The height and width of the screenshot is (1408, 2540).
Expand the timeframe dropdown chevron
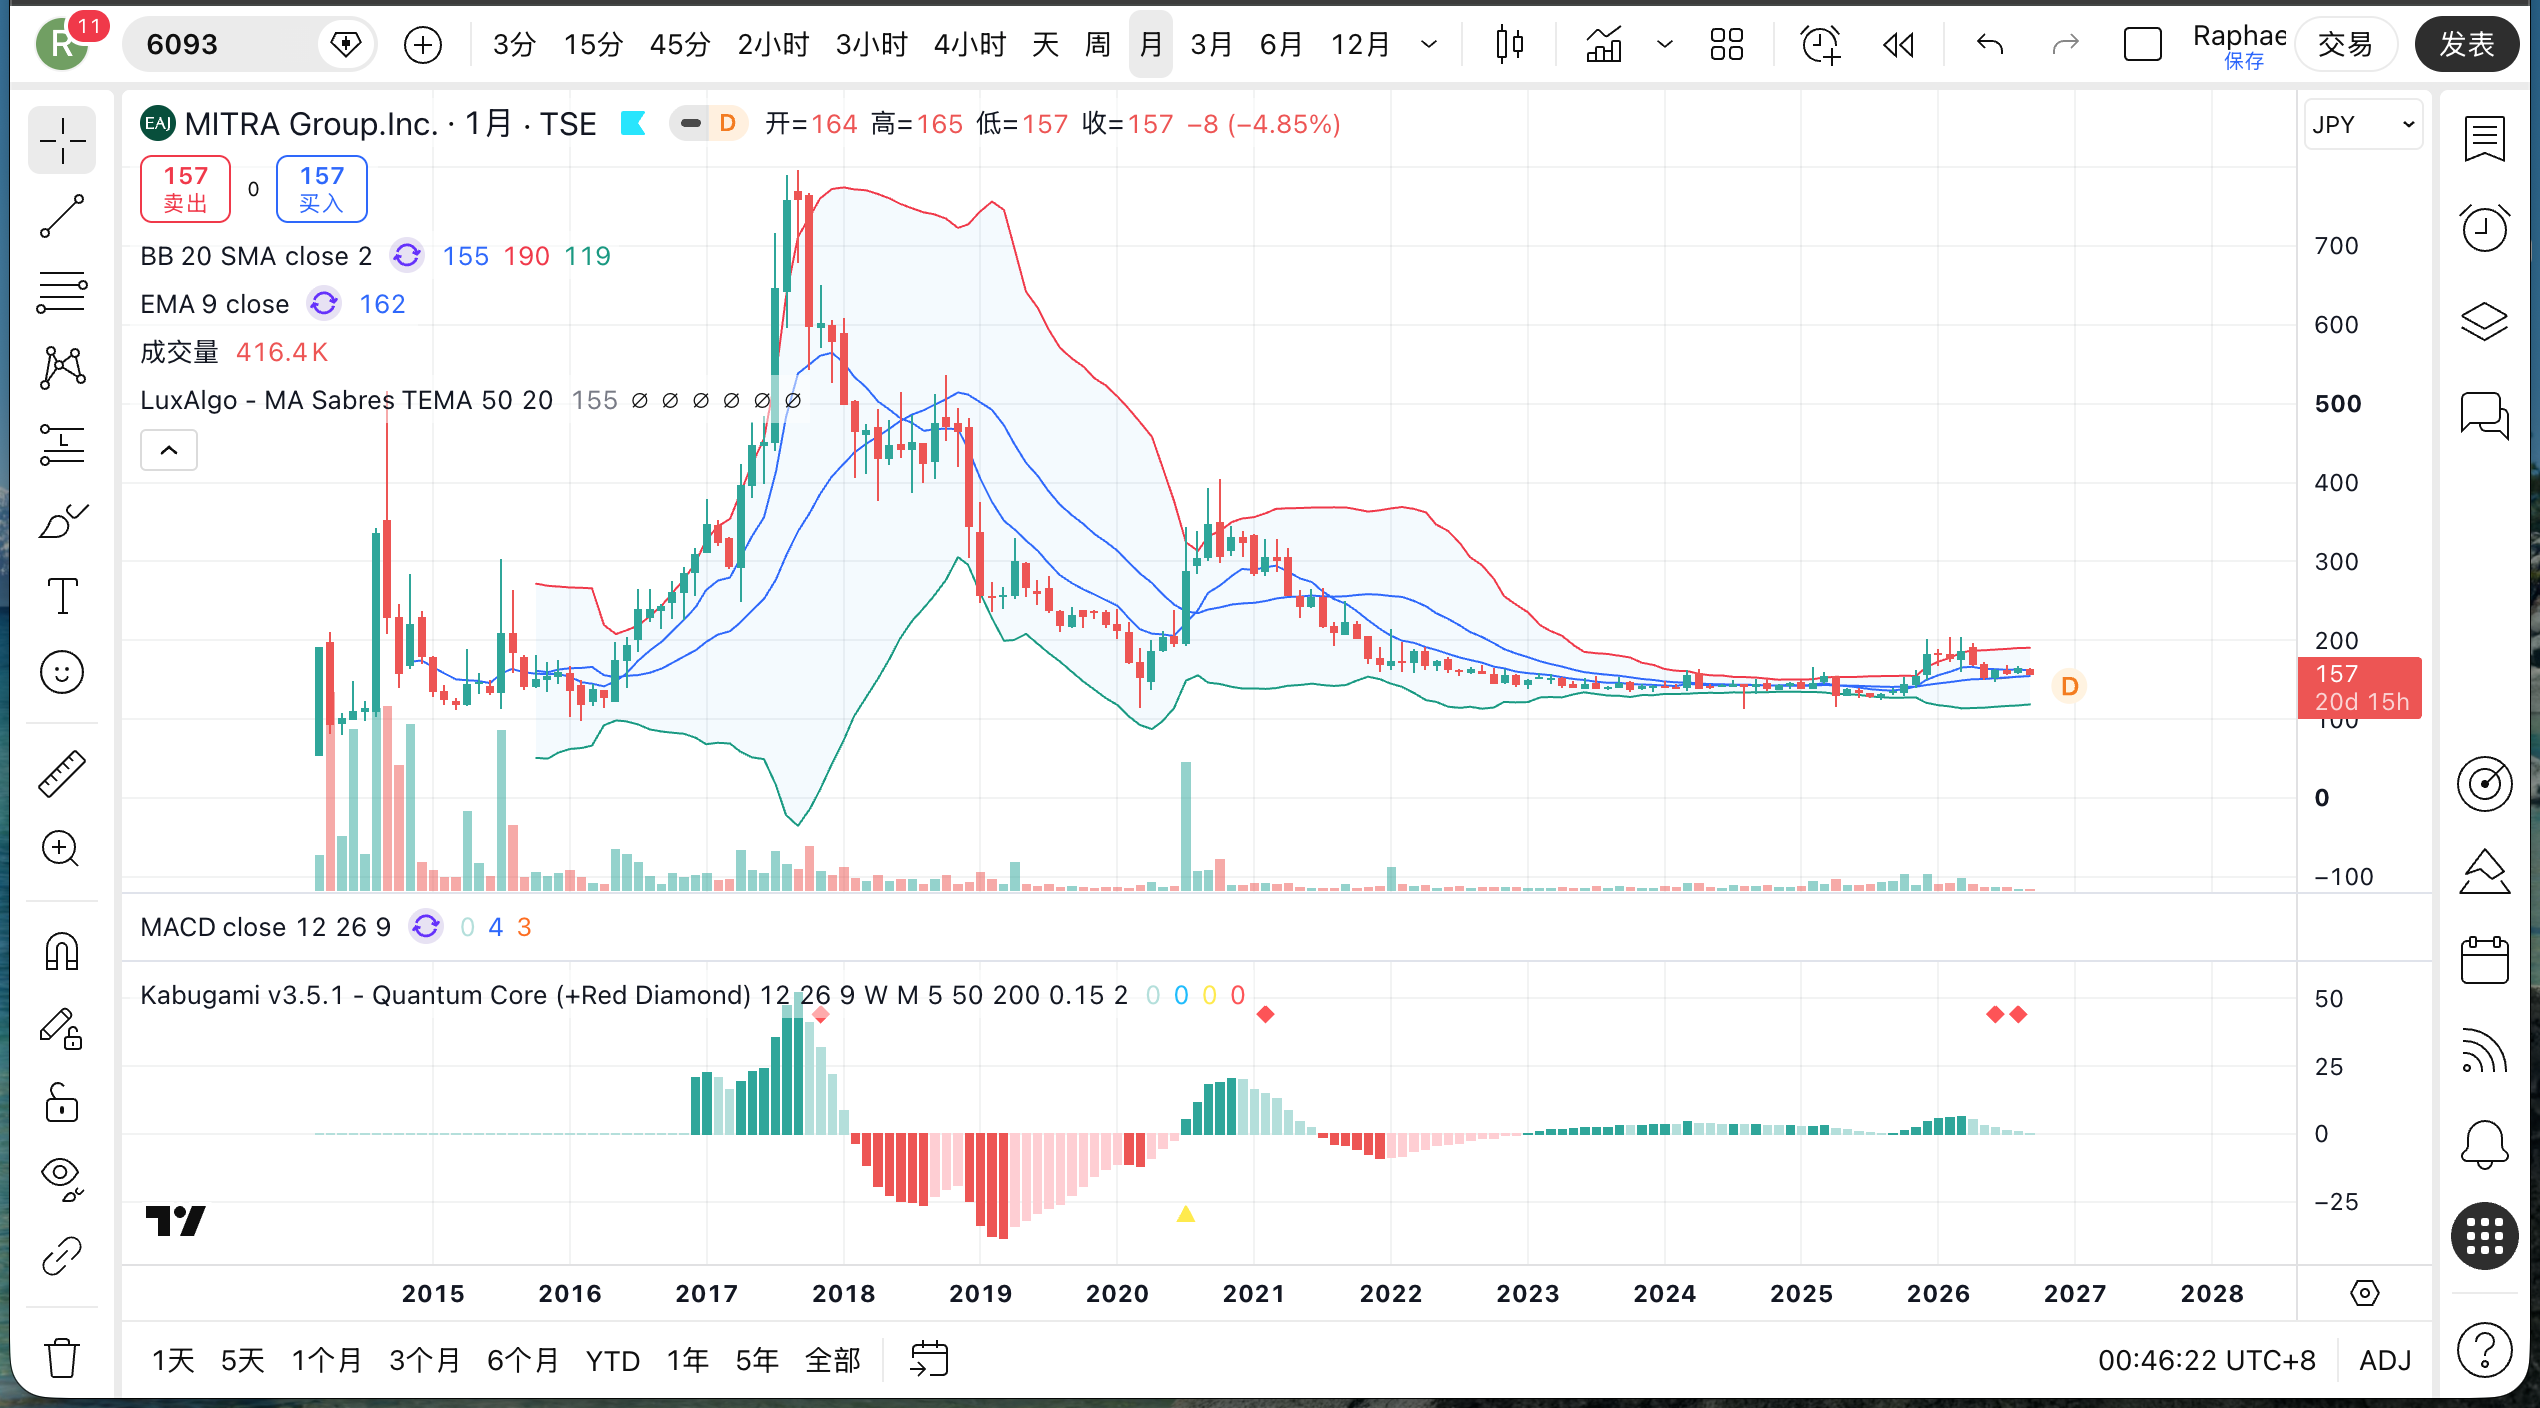1430,44
